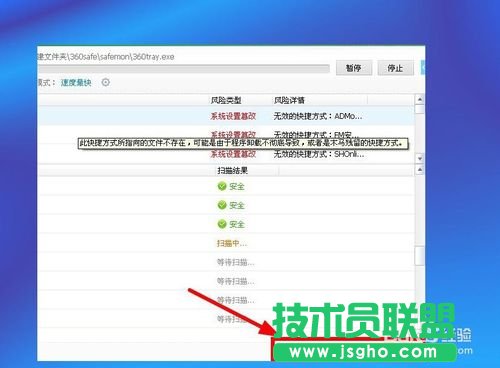Click the scan progress bar
500x368 pixels.
(x=184, y=69)
